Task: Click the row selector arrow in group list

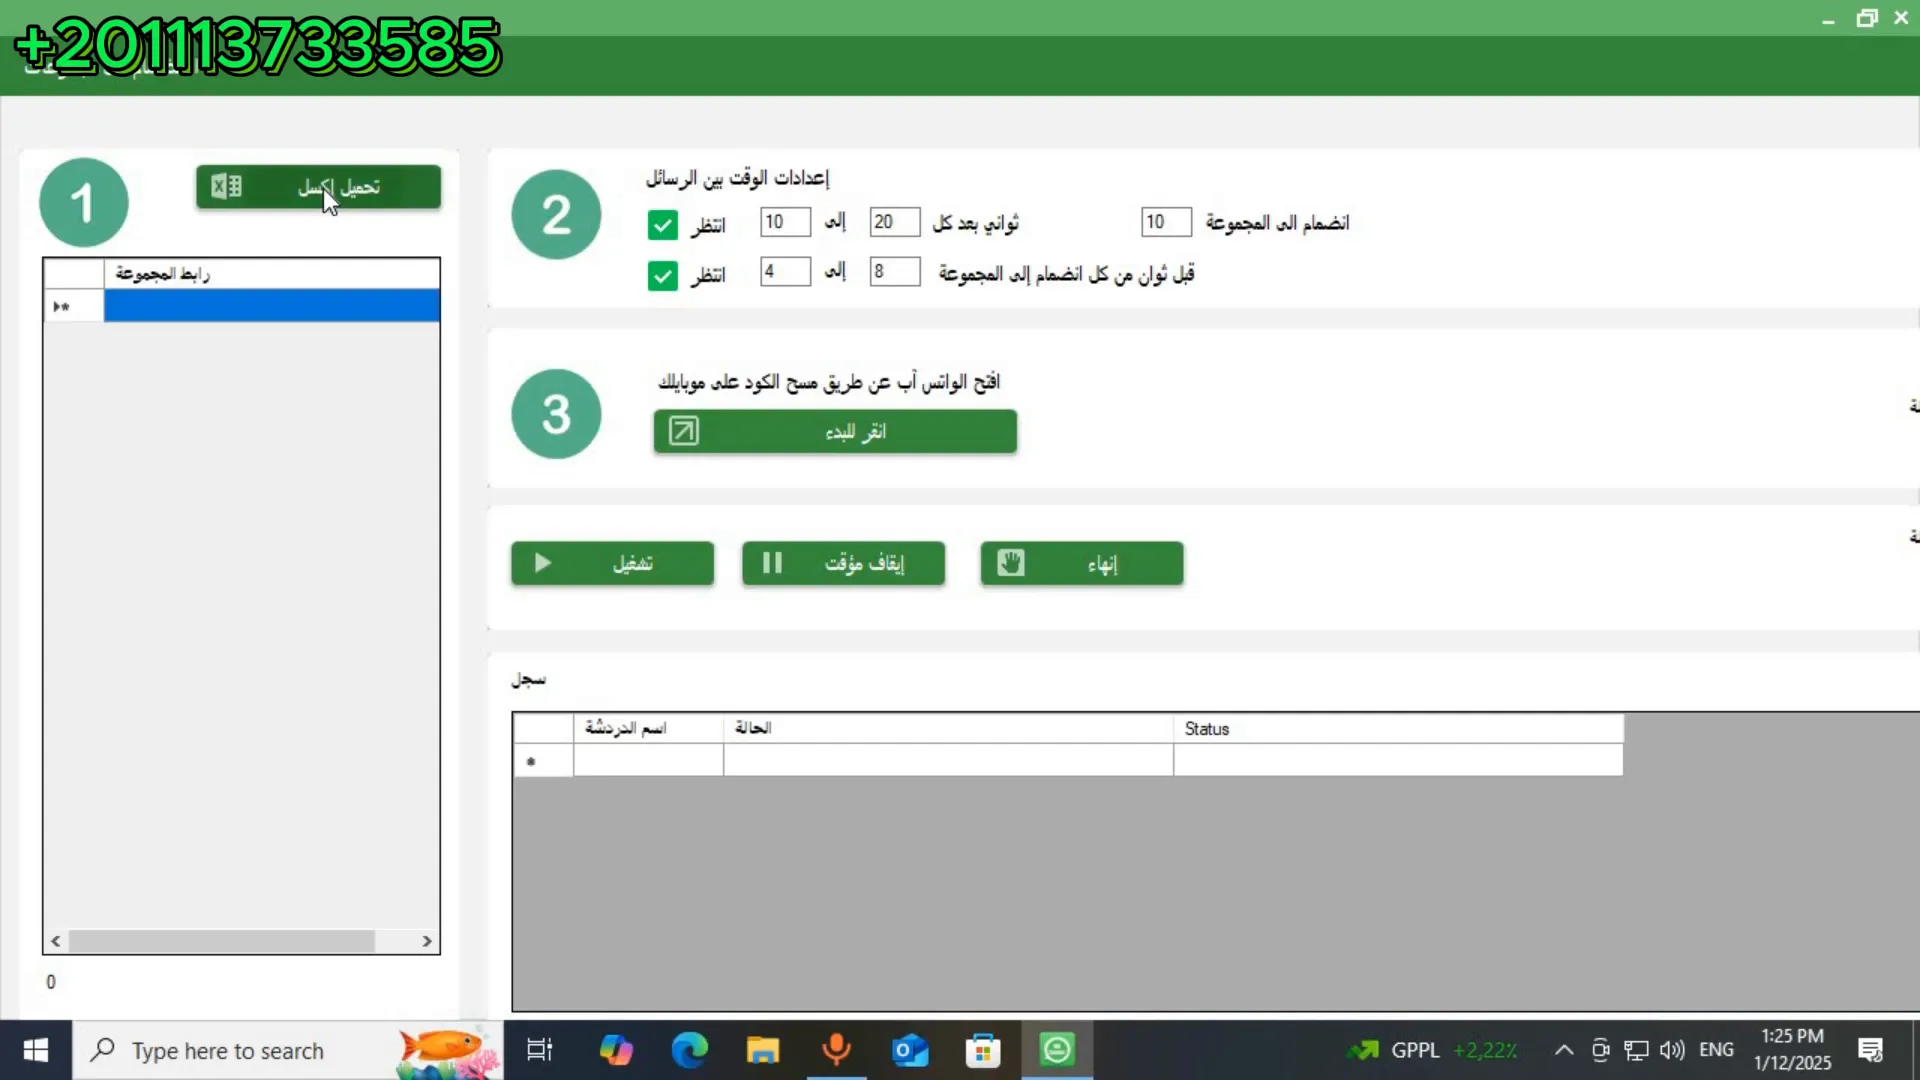Action: pyautogui.click(x=73, y=306)
